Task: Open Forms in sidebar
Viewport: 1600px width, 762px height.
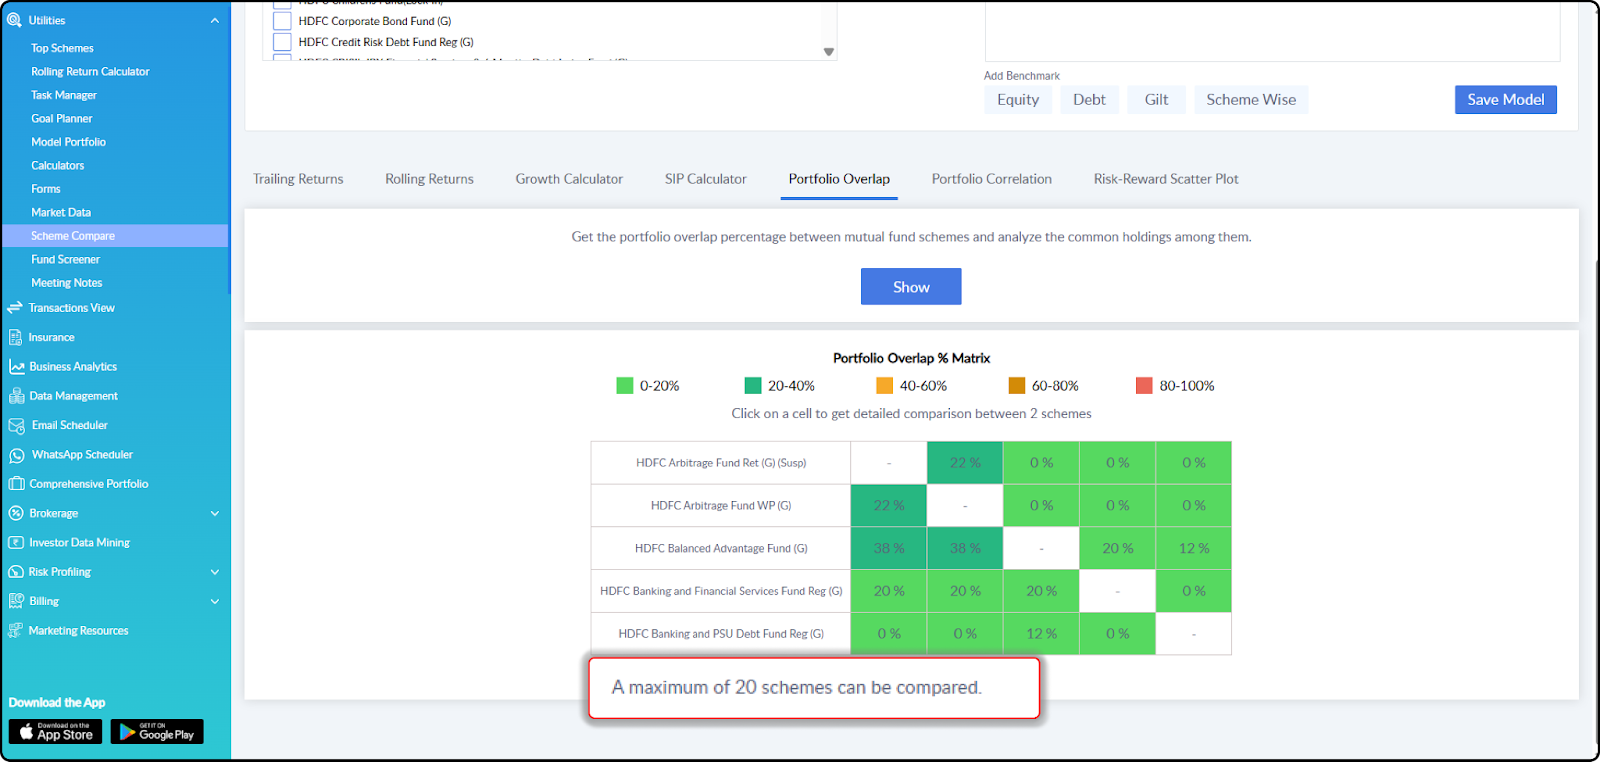Action: 46,189
